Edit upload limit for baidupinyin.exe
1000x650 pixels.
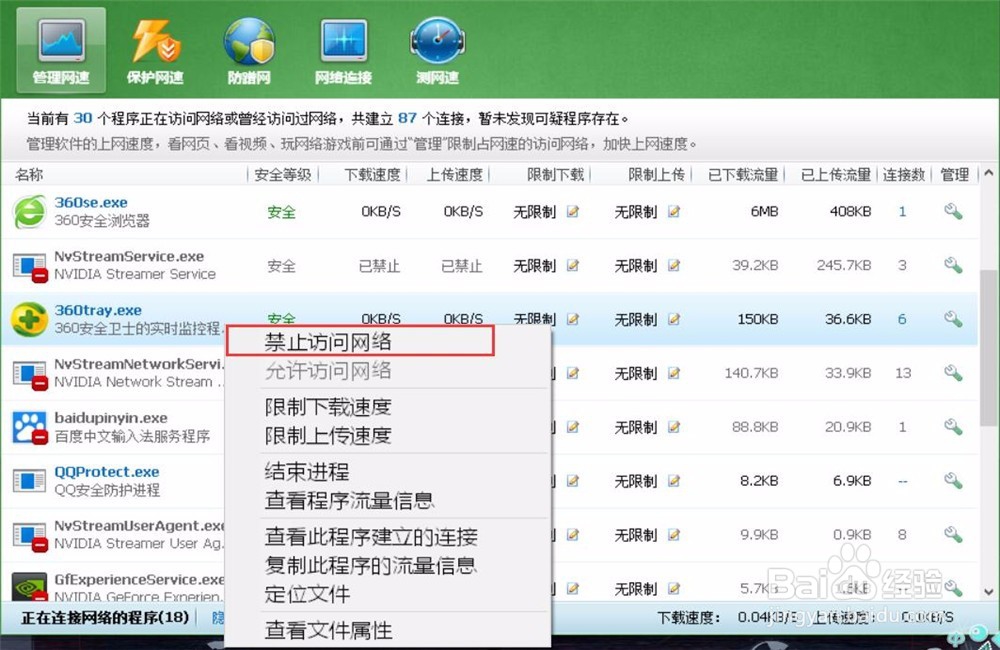tap(673, 427)
